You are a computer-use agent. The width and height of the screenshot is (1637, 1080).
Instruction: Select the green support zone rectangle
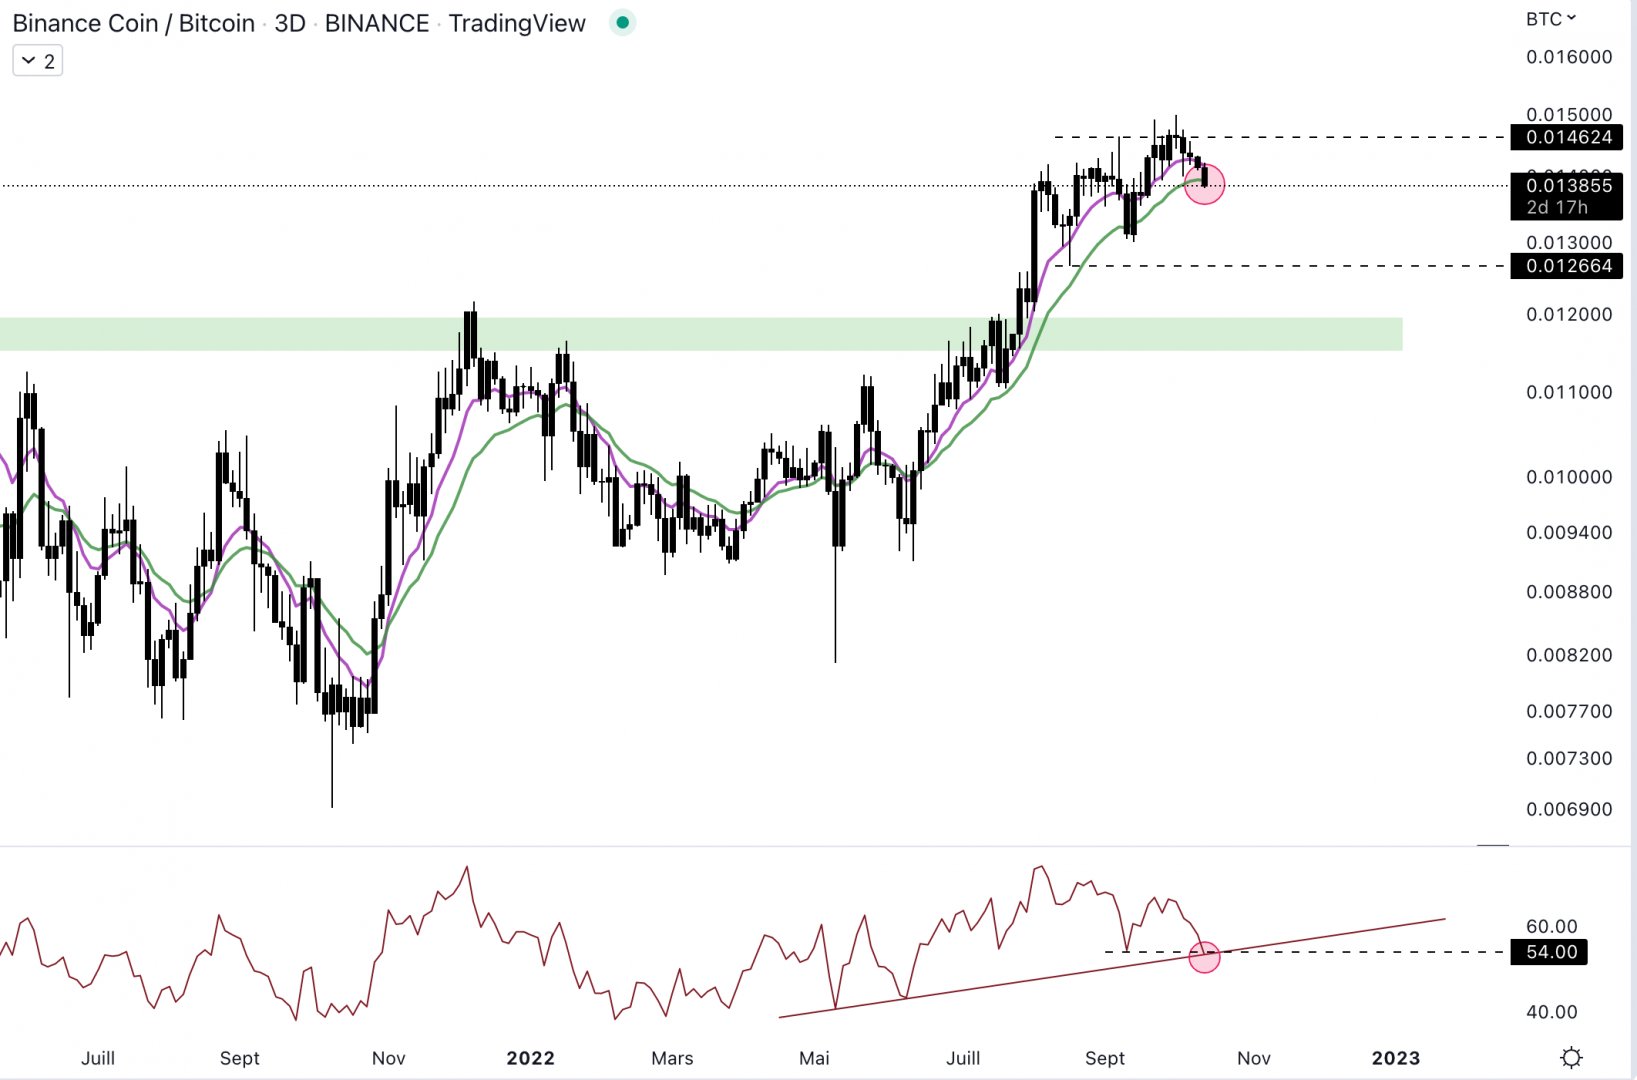(x=700, y=334)
